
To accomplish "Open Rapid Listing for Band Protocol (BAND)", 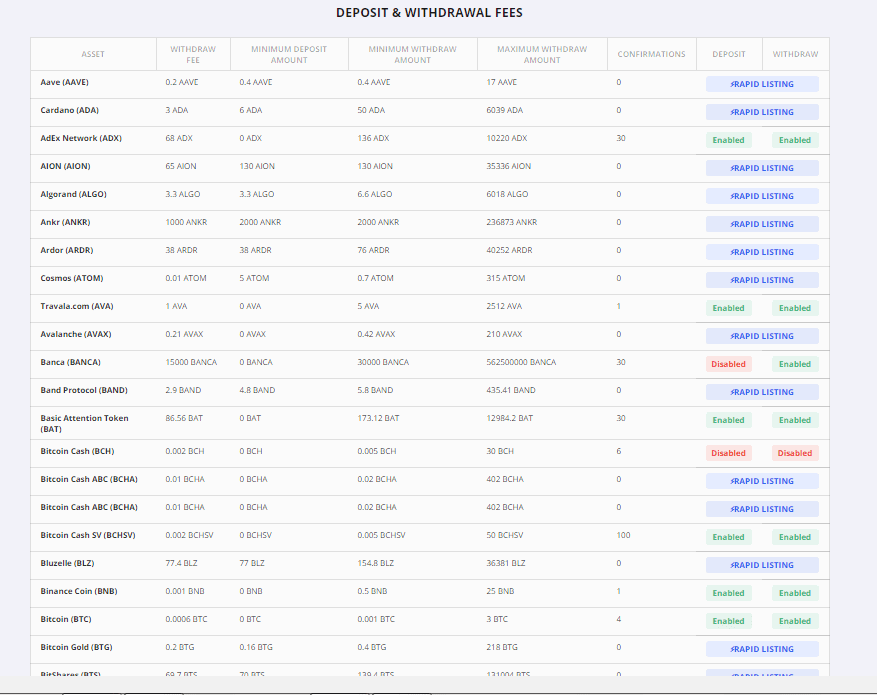I will 762,391.
